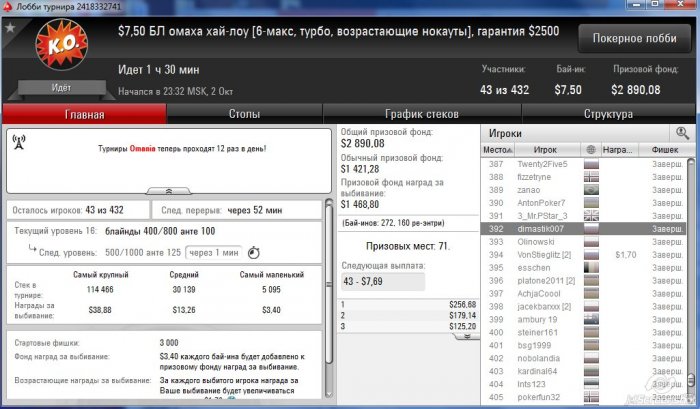The image size is (700, 409).
Task: Click the flag icon of esschen
Action: coord(591,267)
